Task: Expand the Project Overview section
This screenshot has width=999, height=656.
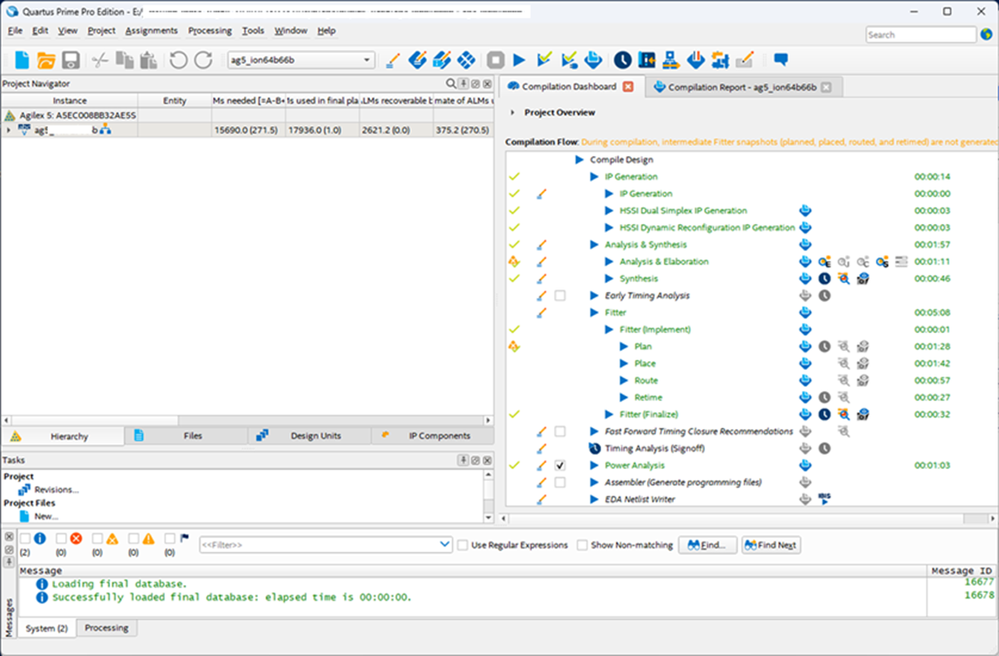Action: tap(513, 113)
